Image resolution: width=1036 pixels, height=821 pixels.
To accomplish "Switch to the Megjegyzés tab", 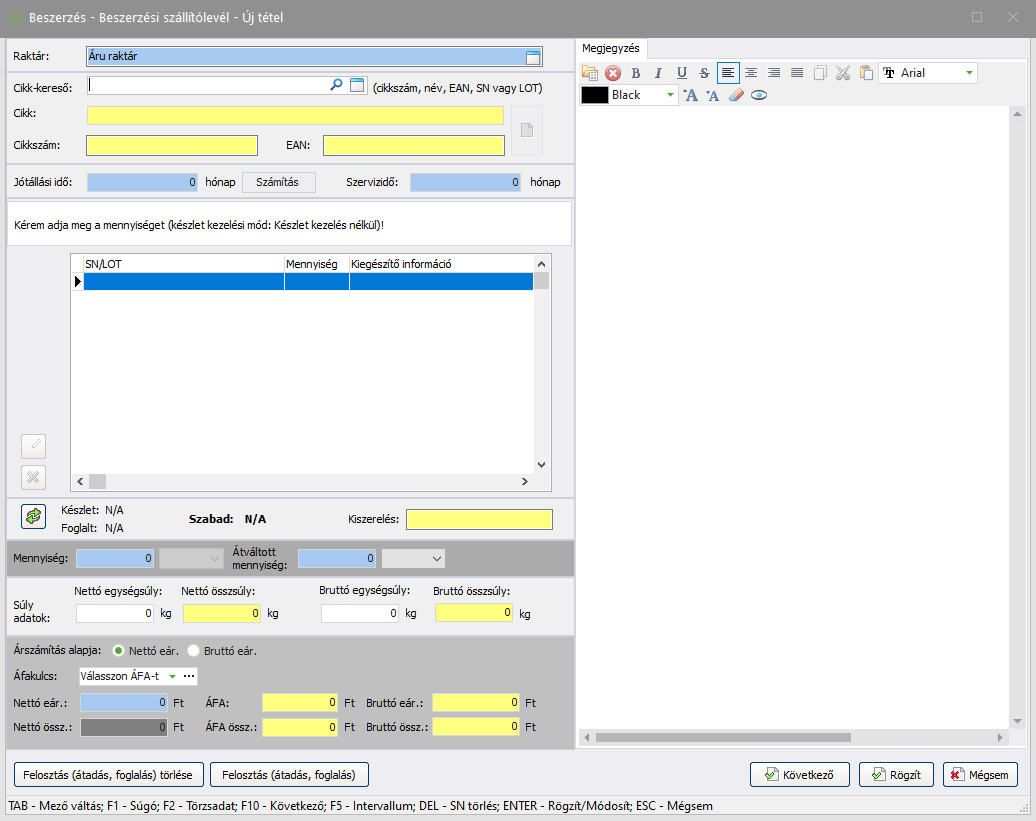I will click(x=610, y=48).
